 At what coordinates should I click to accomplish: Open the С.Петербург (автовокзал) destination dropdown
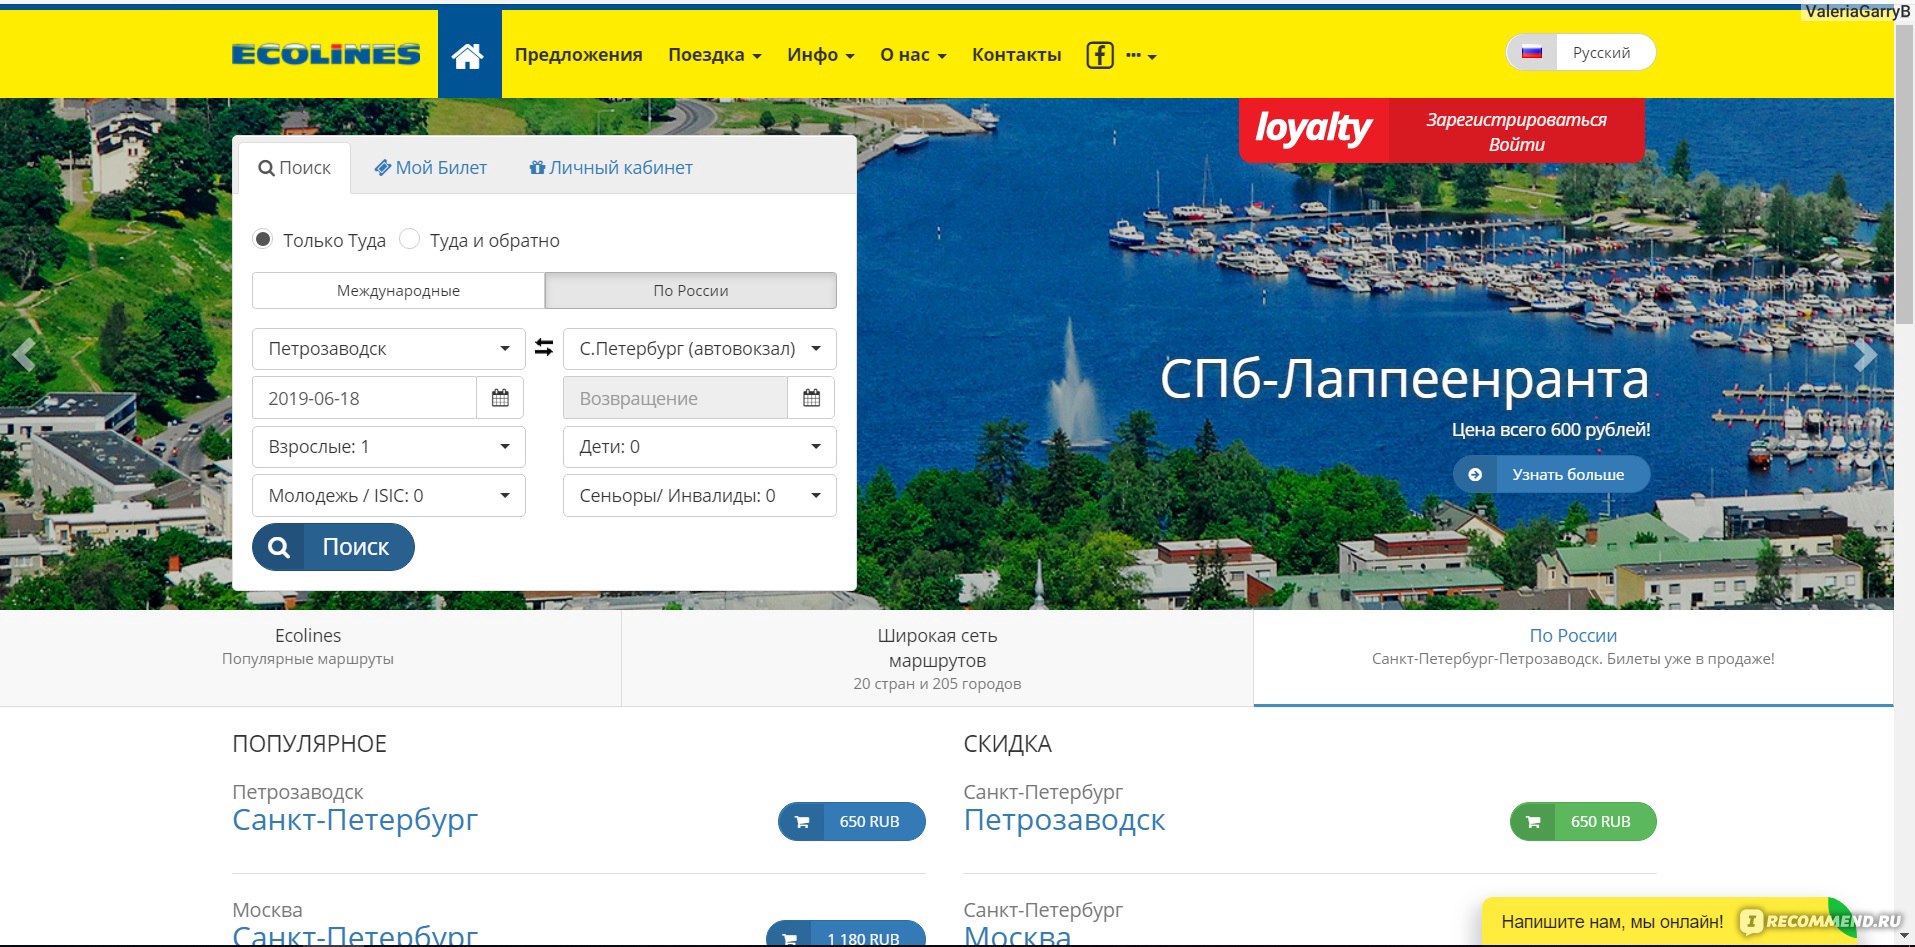point(700,349)
